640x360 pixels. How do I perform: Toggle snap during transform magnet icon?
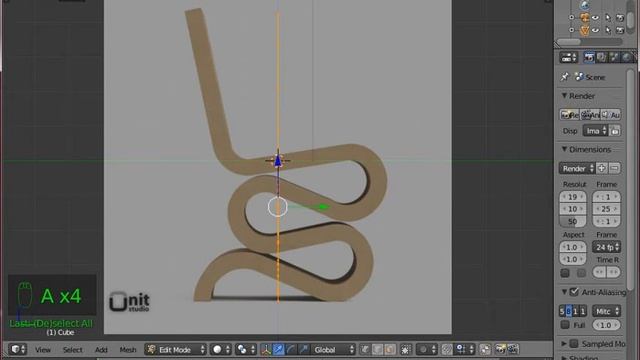447,349
